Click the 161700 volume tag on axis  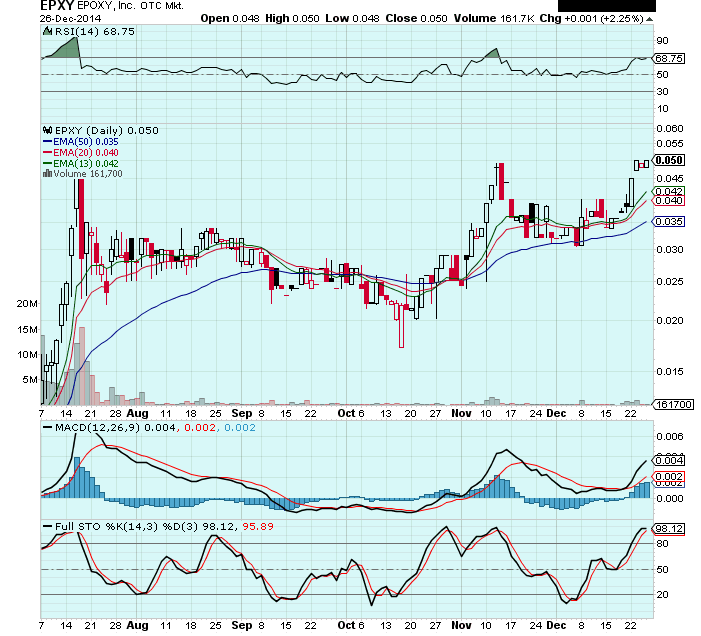coord(673,404)
